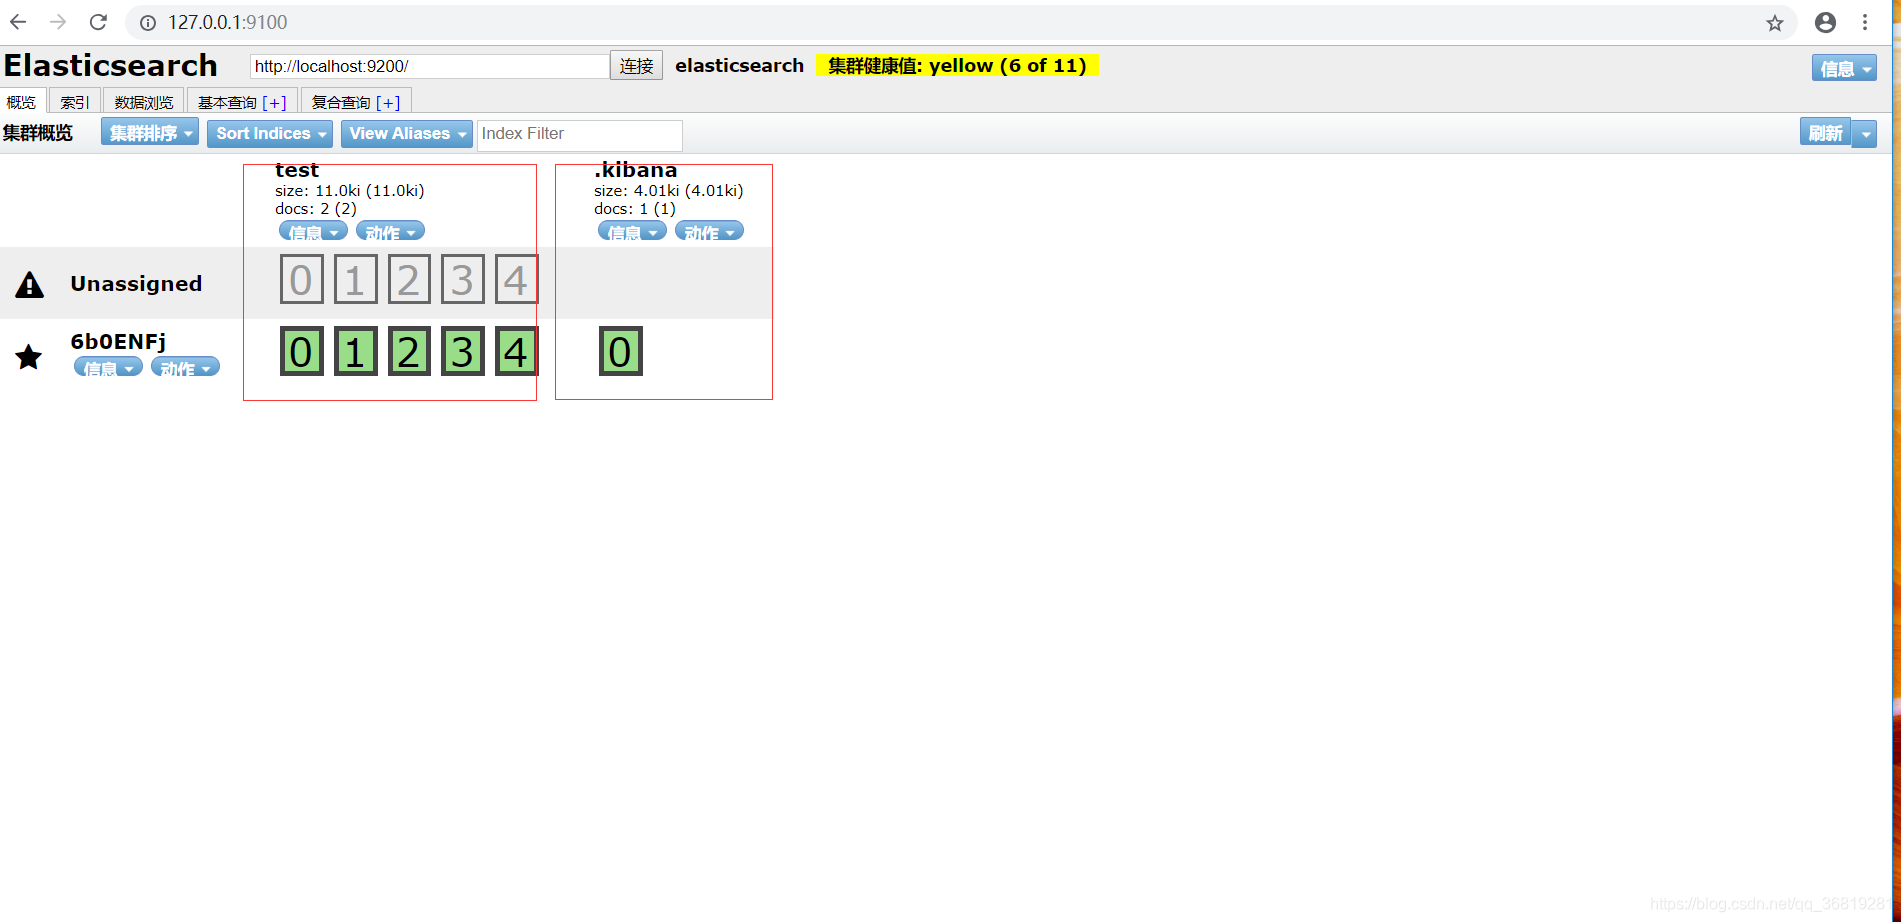Add a new 复合查询 tab with [+]
This screenshot has height=922, width=1901.
388,102
